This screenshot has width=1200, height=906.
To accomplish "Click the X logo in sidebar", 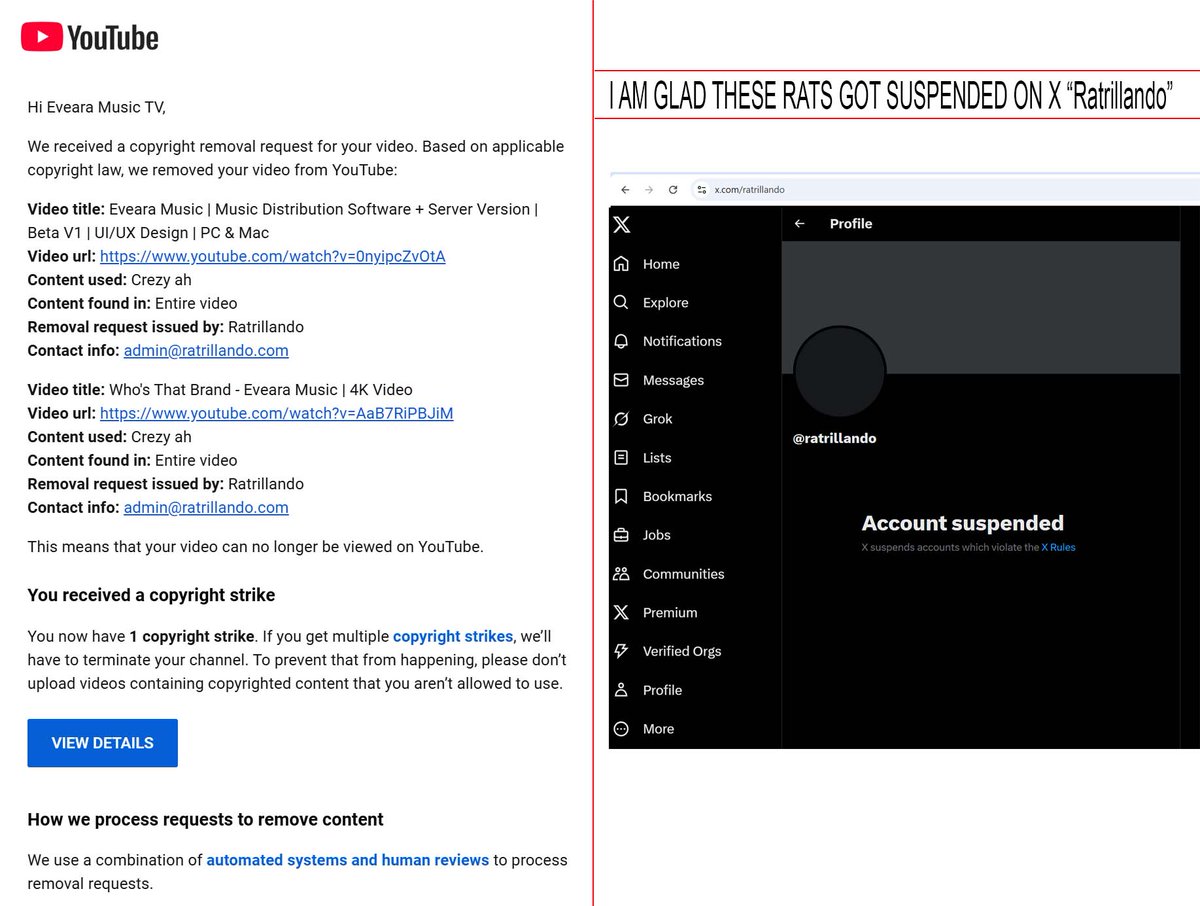I will click(621, 225).
